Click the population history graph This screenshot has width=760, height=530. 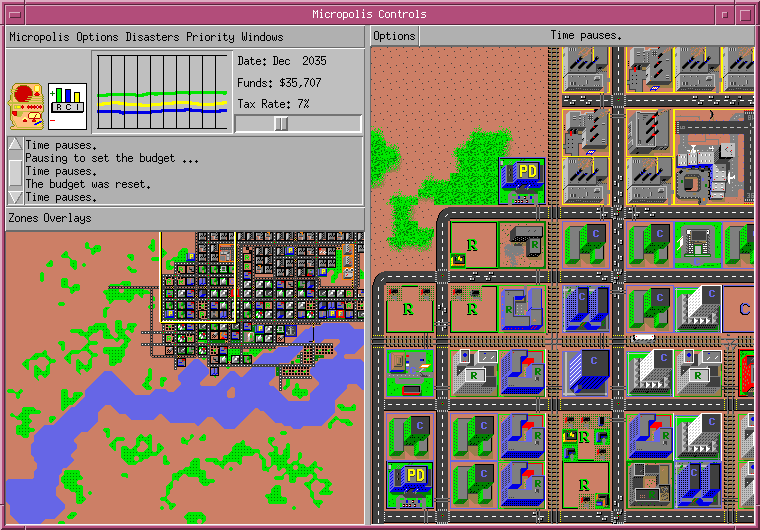(x=162, y=92)
